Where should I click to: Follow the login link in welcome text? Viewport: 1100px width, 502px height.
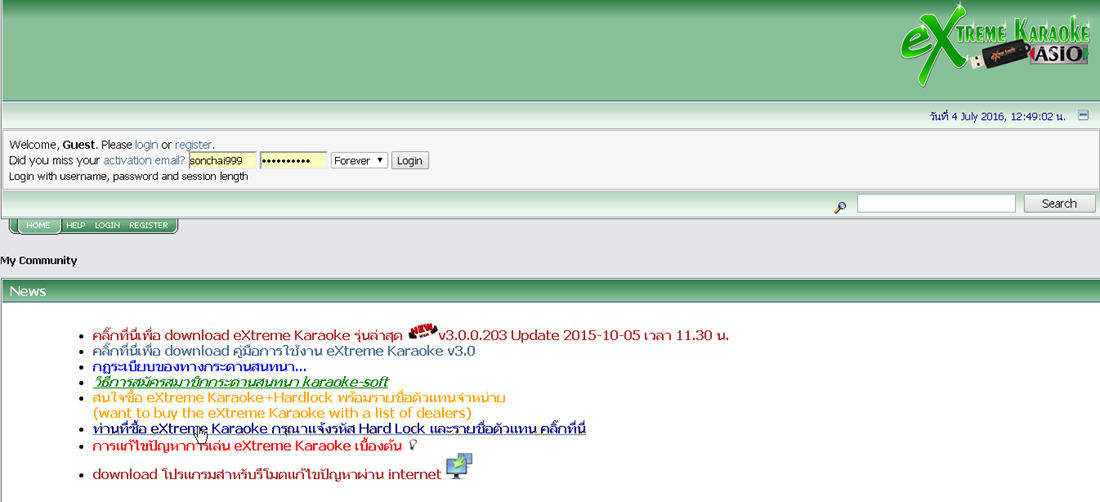coord(147,145)
